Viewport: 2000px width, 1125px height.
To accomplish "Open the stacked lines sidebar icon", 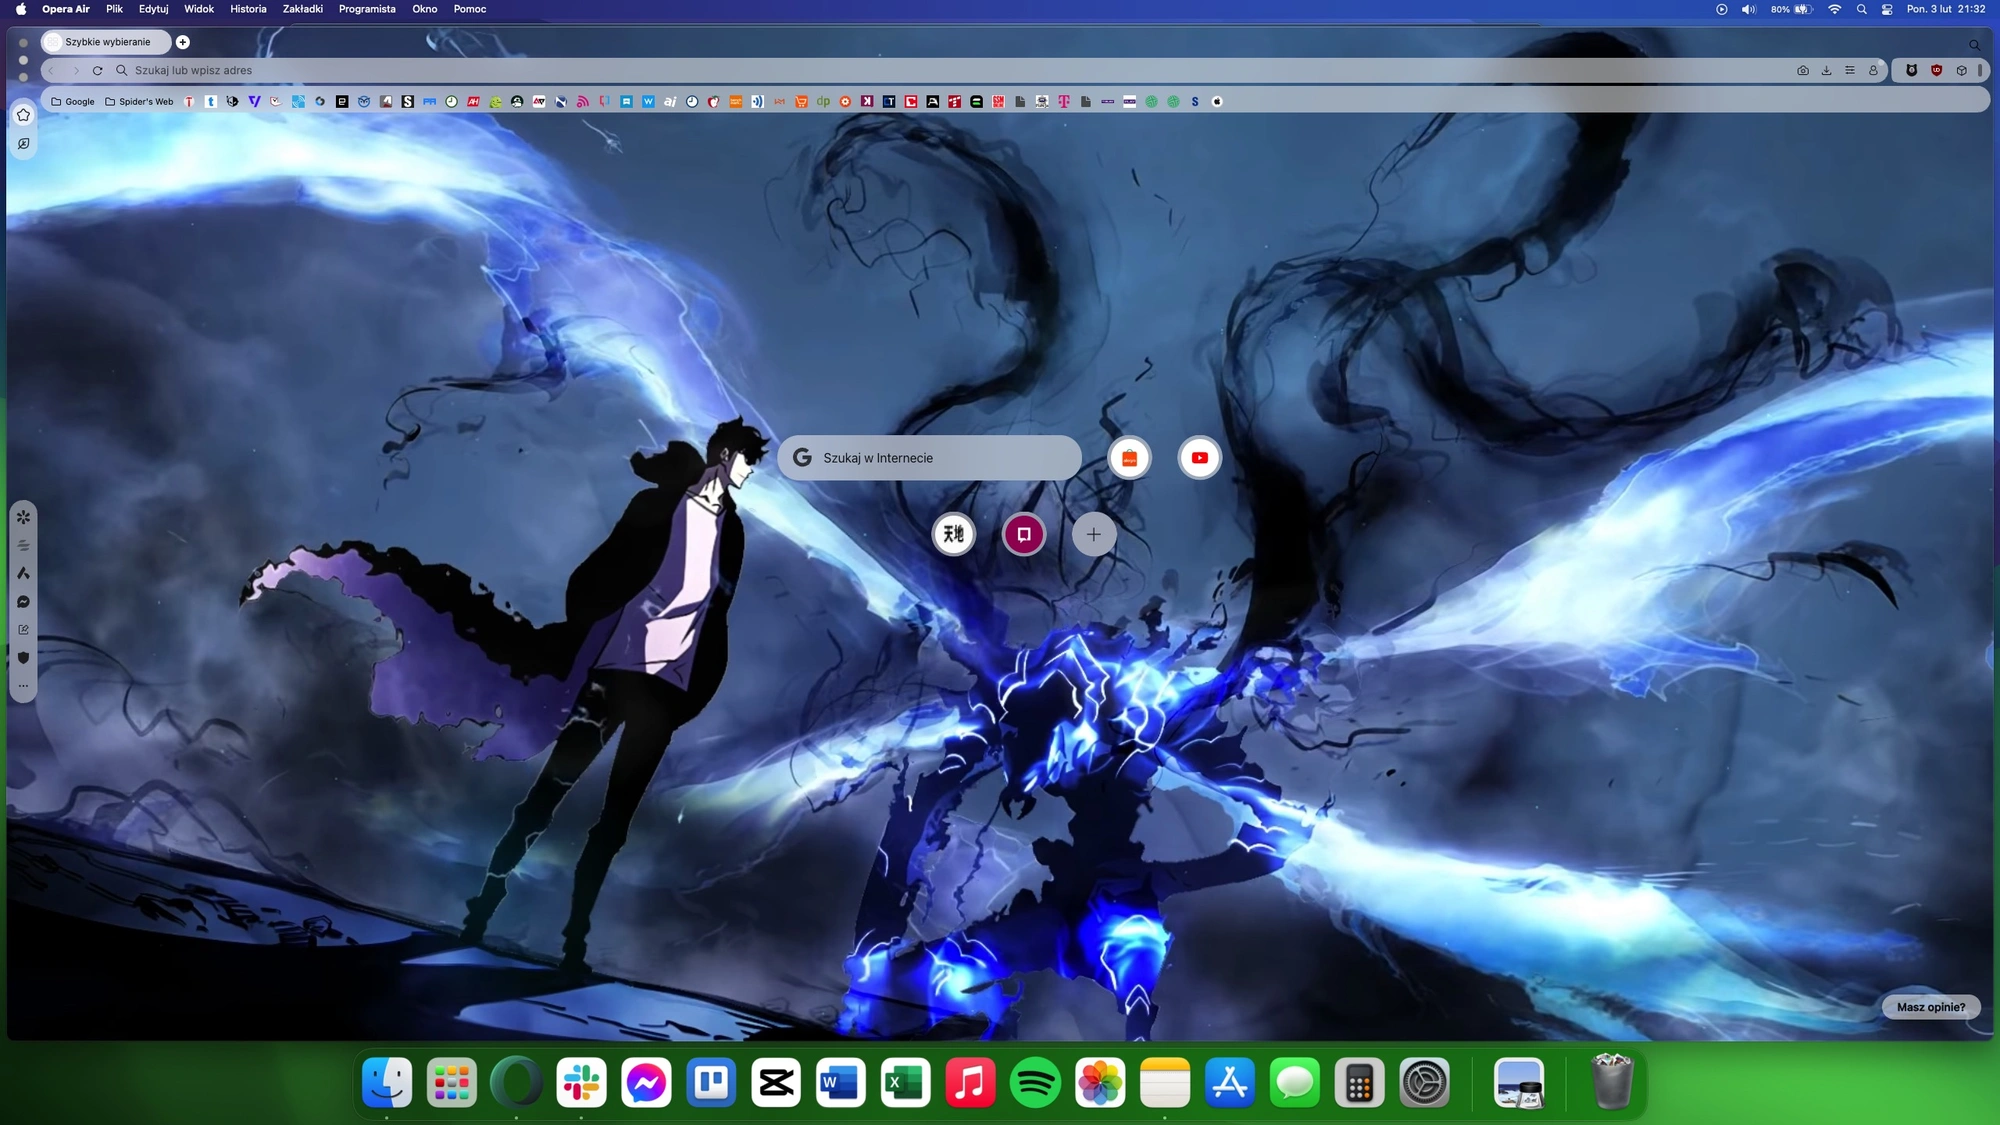I will coord(24,546).
